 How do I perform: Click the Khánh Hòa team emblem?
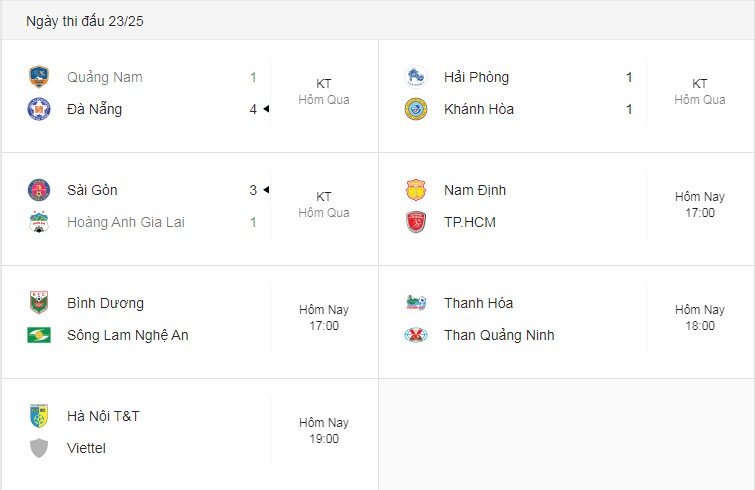pyautogui.click(x=416, y=109)
